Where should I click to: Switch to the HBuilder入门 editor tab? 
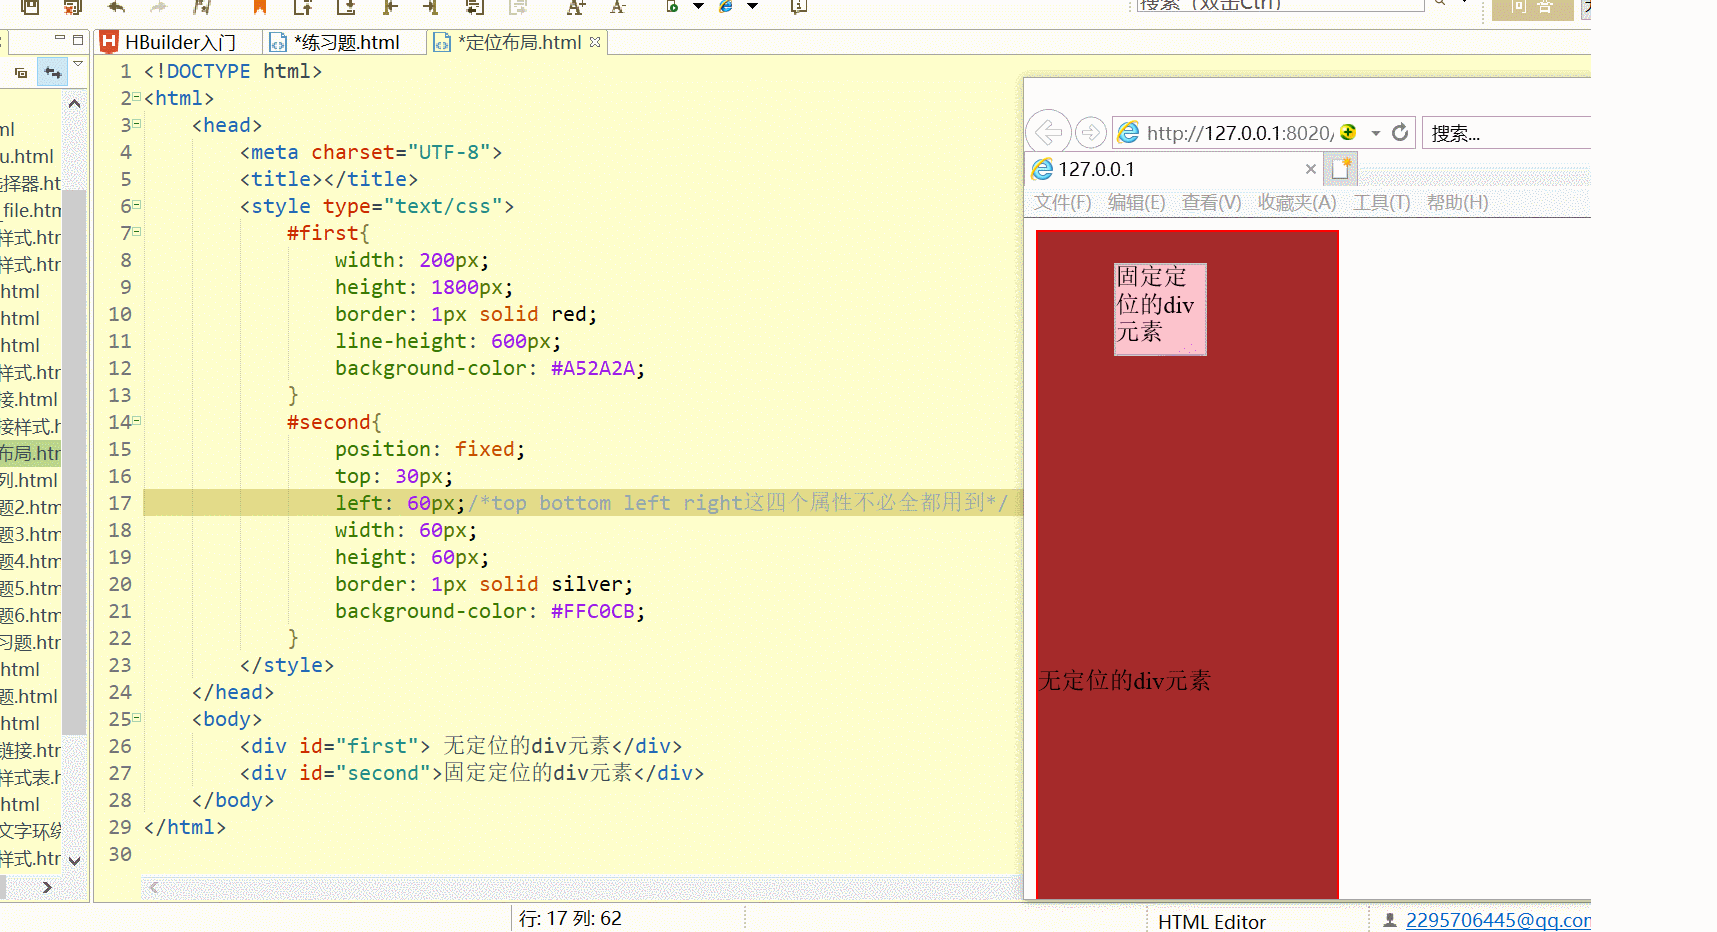(178, 42)
